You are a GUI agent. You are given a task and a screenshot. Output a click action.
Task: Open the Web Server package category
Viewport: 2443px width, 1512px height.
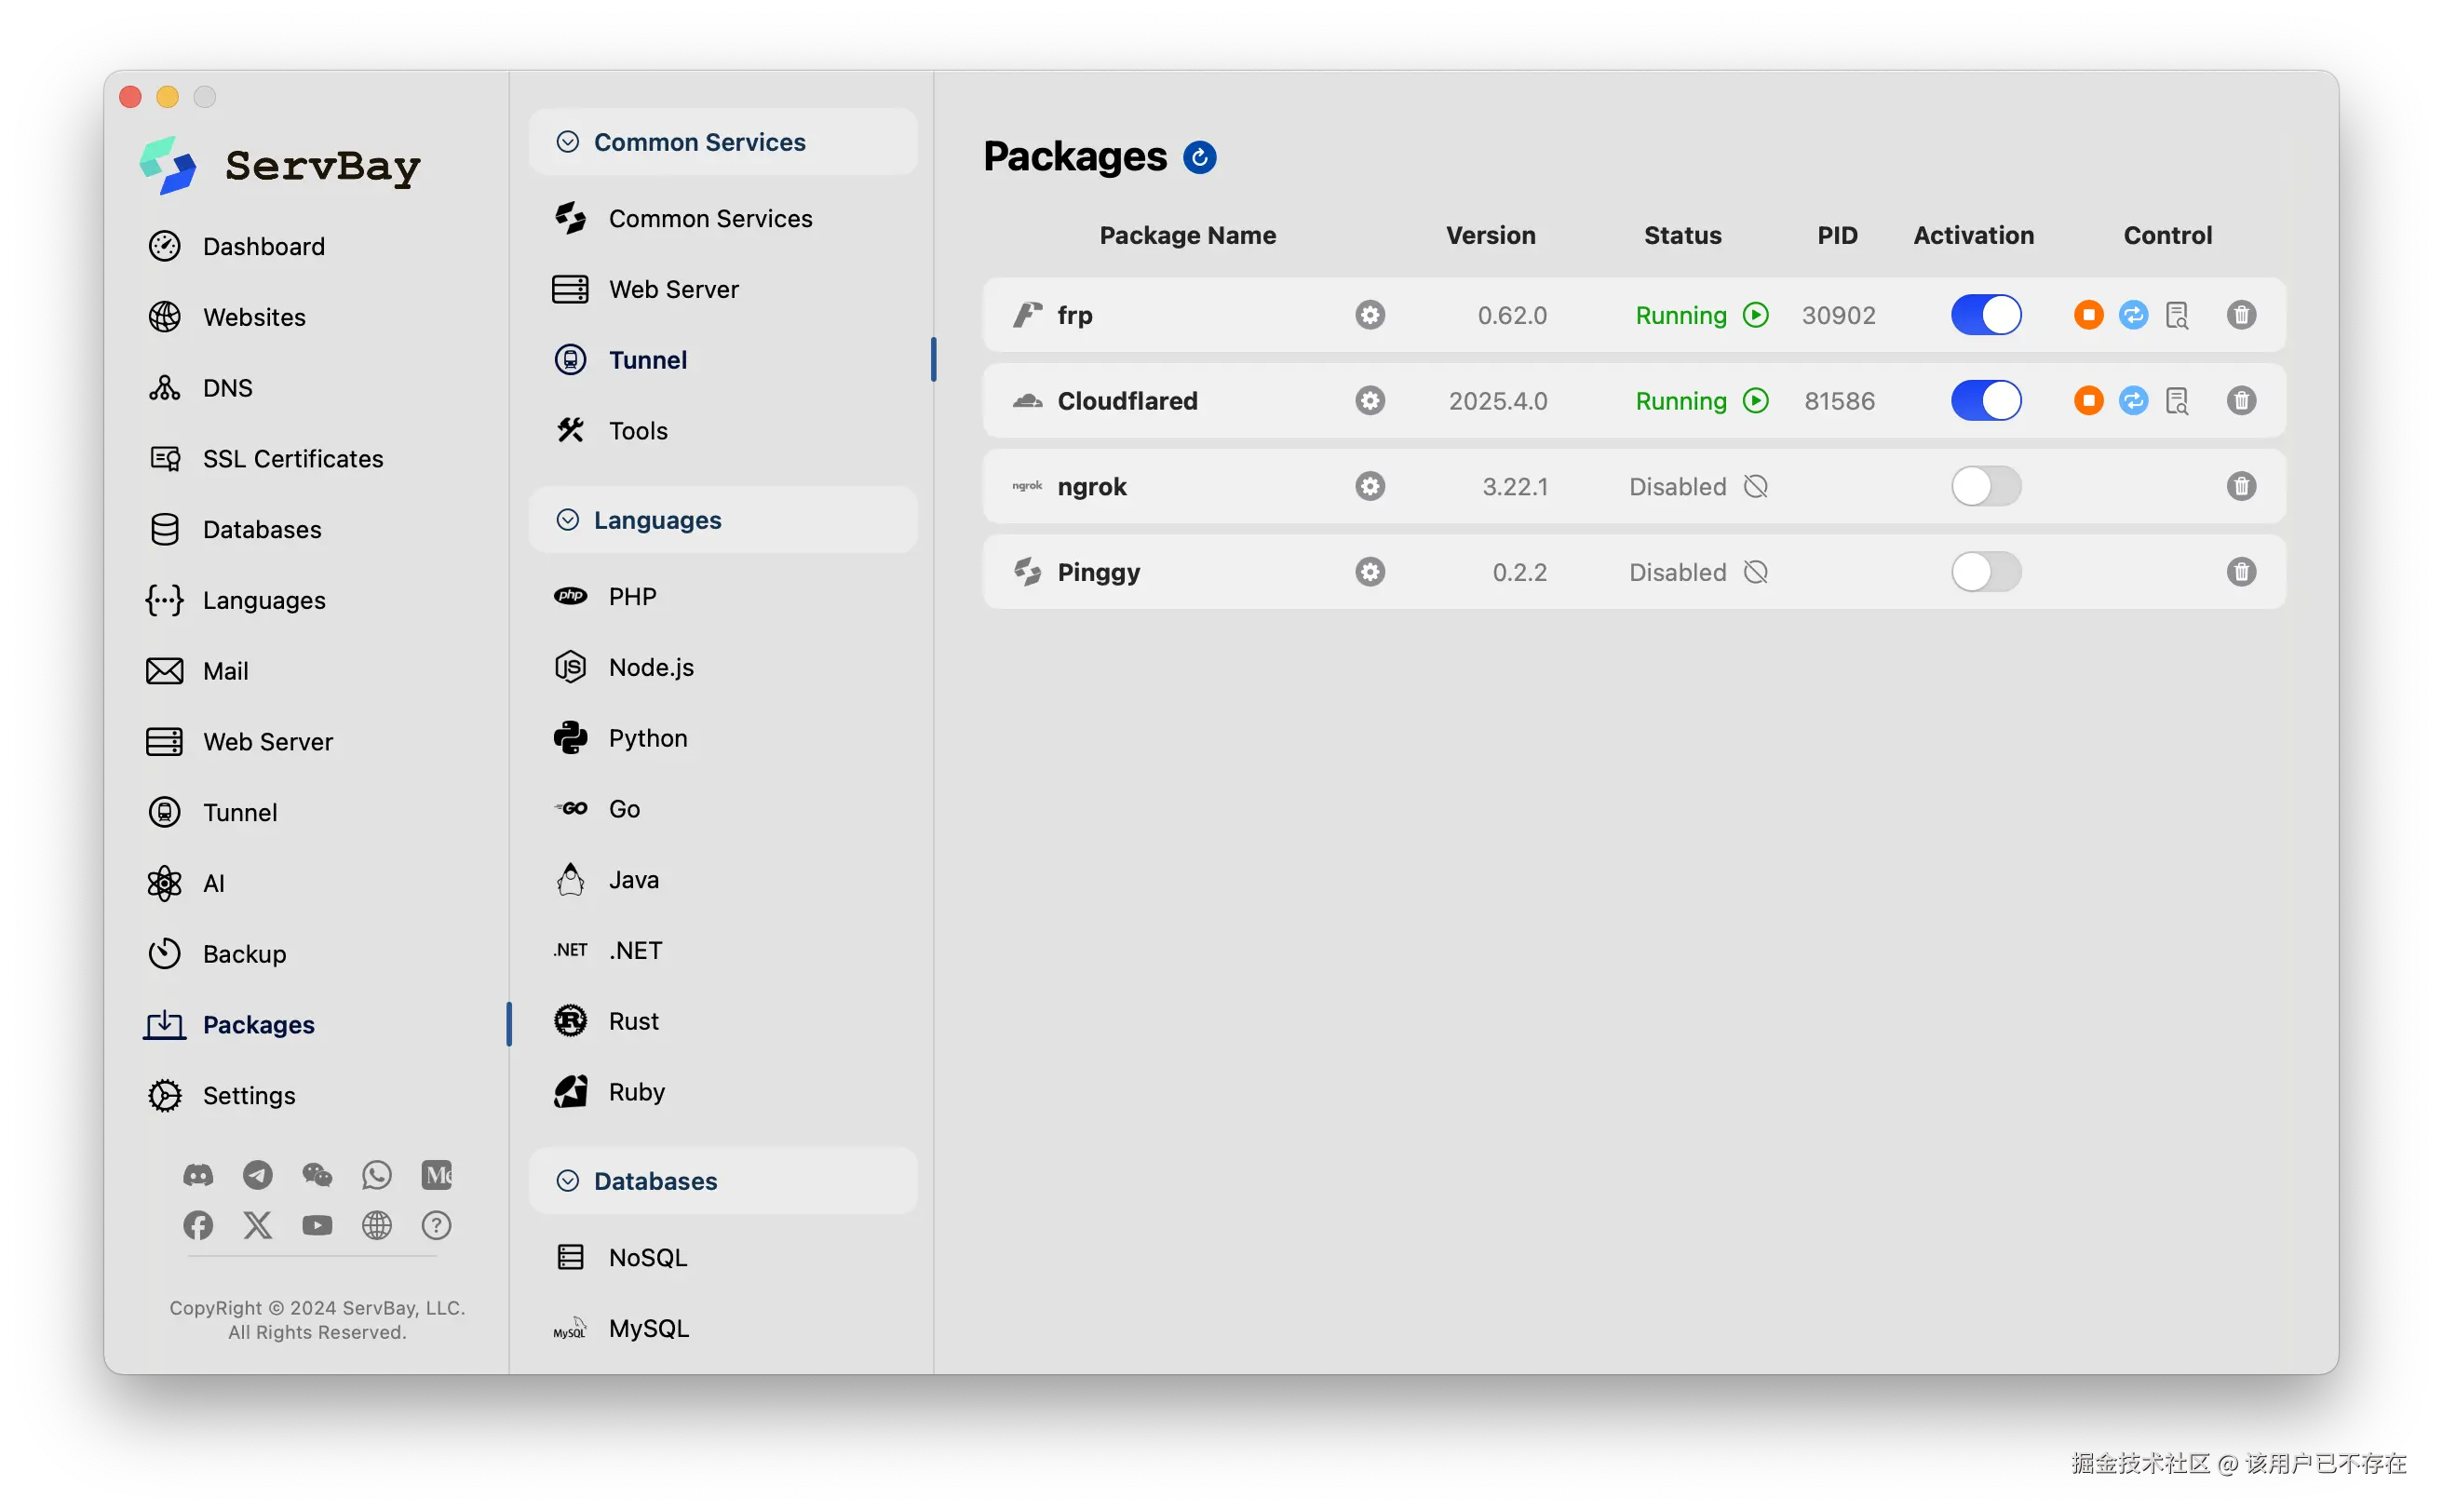(673, 289)
